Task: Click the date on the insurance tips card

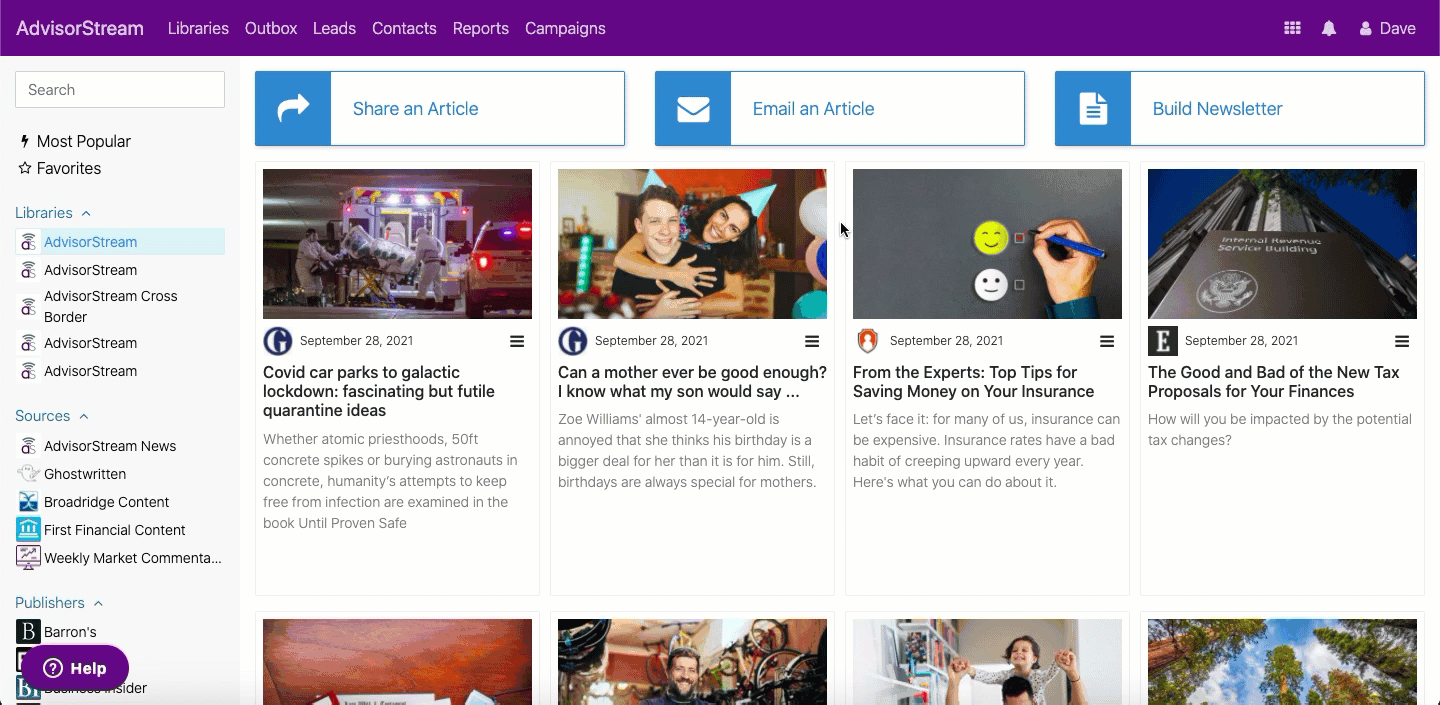Action: [x=946, y=341]
